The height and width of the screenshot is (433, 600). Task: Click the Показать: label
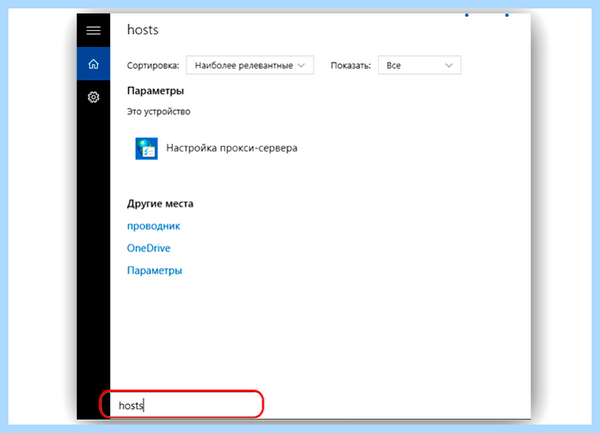click(x=351, y=66)
